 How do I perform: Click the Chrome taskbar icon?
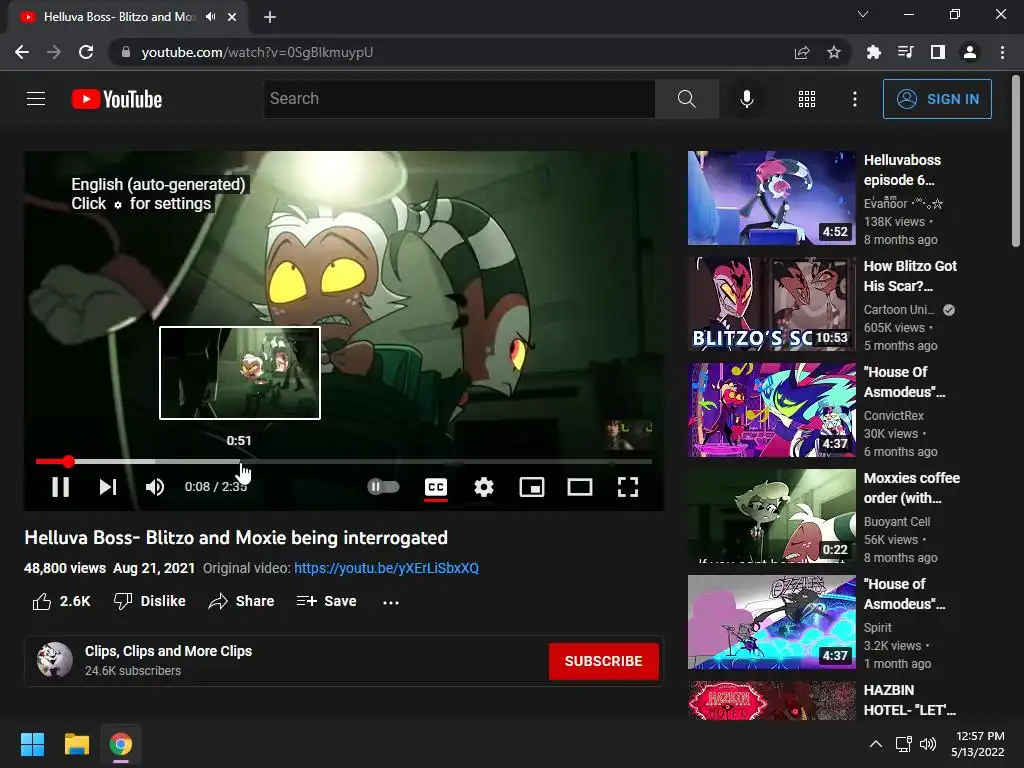click(120, 744)
